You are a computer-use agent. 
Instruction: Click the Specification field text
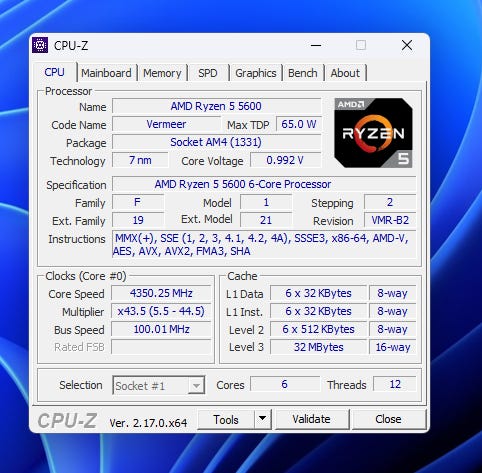pos(243,184)
